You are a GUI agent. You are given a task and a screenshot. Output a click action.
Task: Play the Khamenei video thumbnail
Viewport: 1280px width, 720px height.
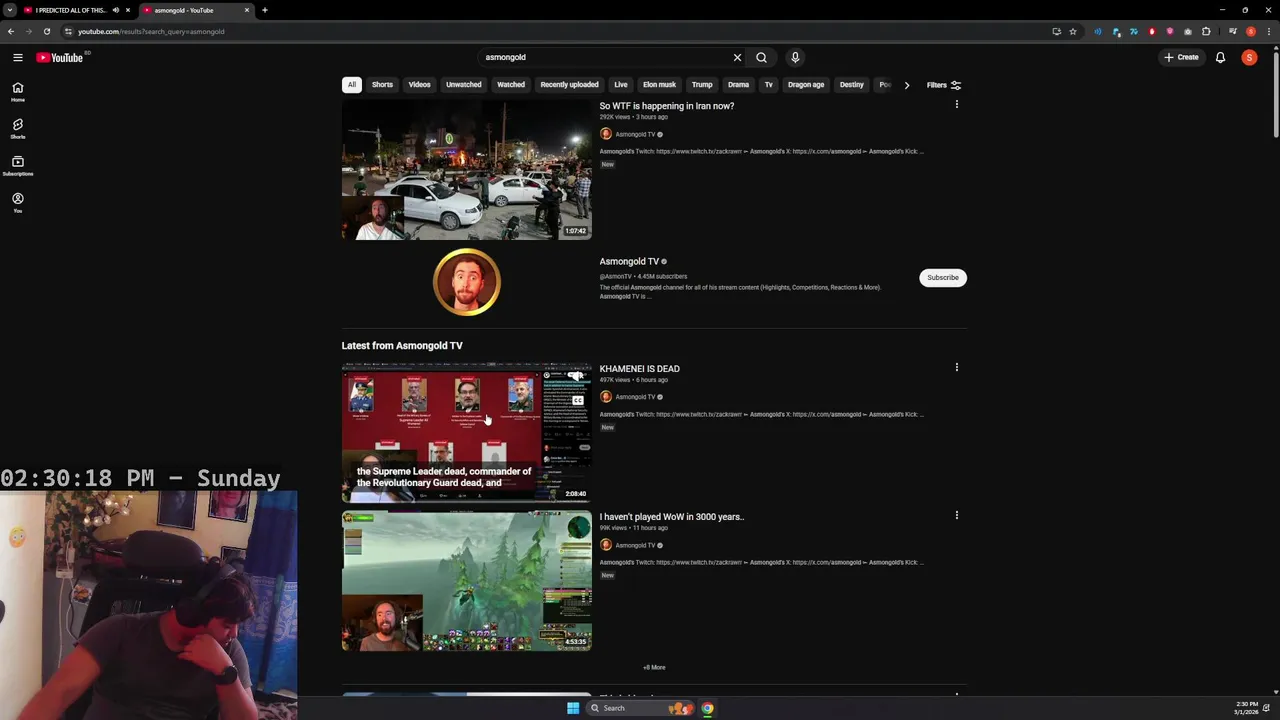467,433
